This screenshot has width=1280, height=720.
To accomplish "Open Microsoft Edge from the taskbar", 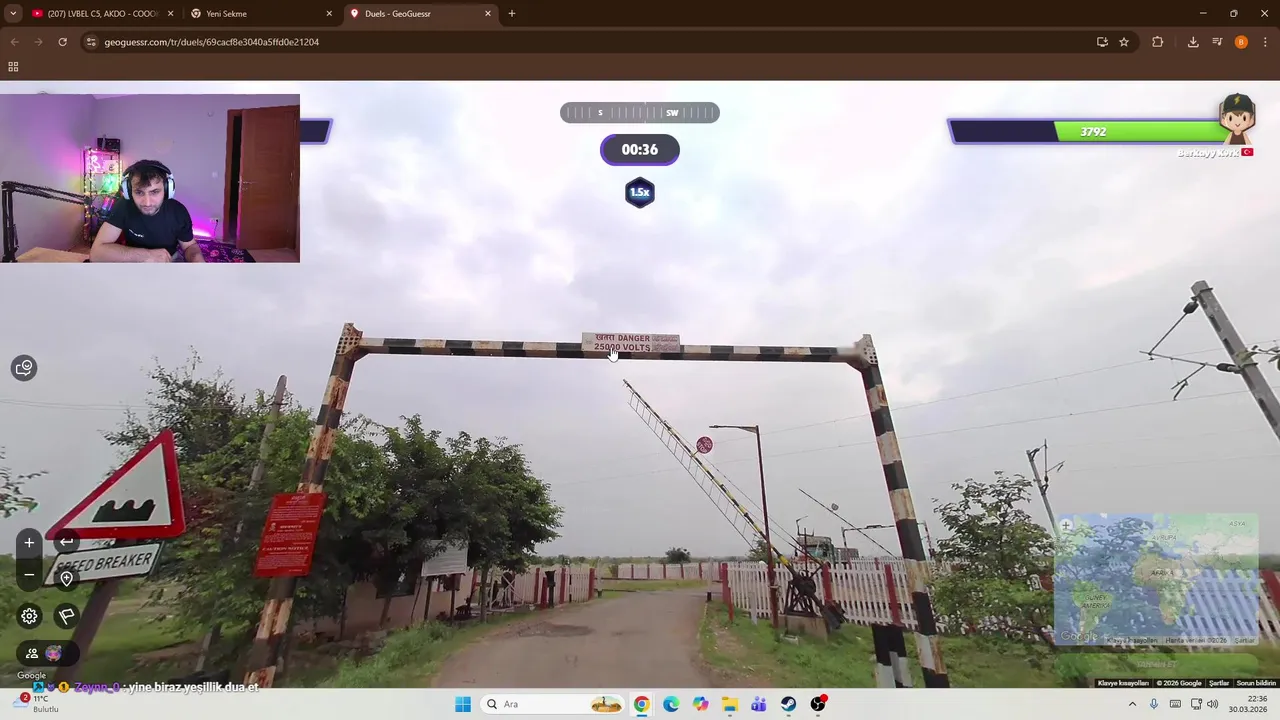I will pyautogui.click(x=671, y=704).
